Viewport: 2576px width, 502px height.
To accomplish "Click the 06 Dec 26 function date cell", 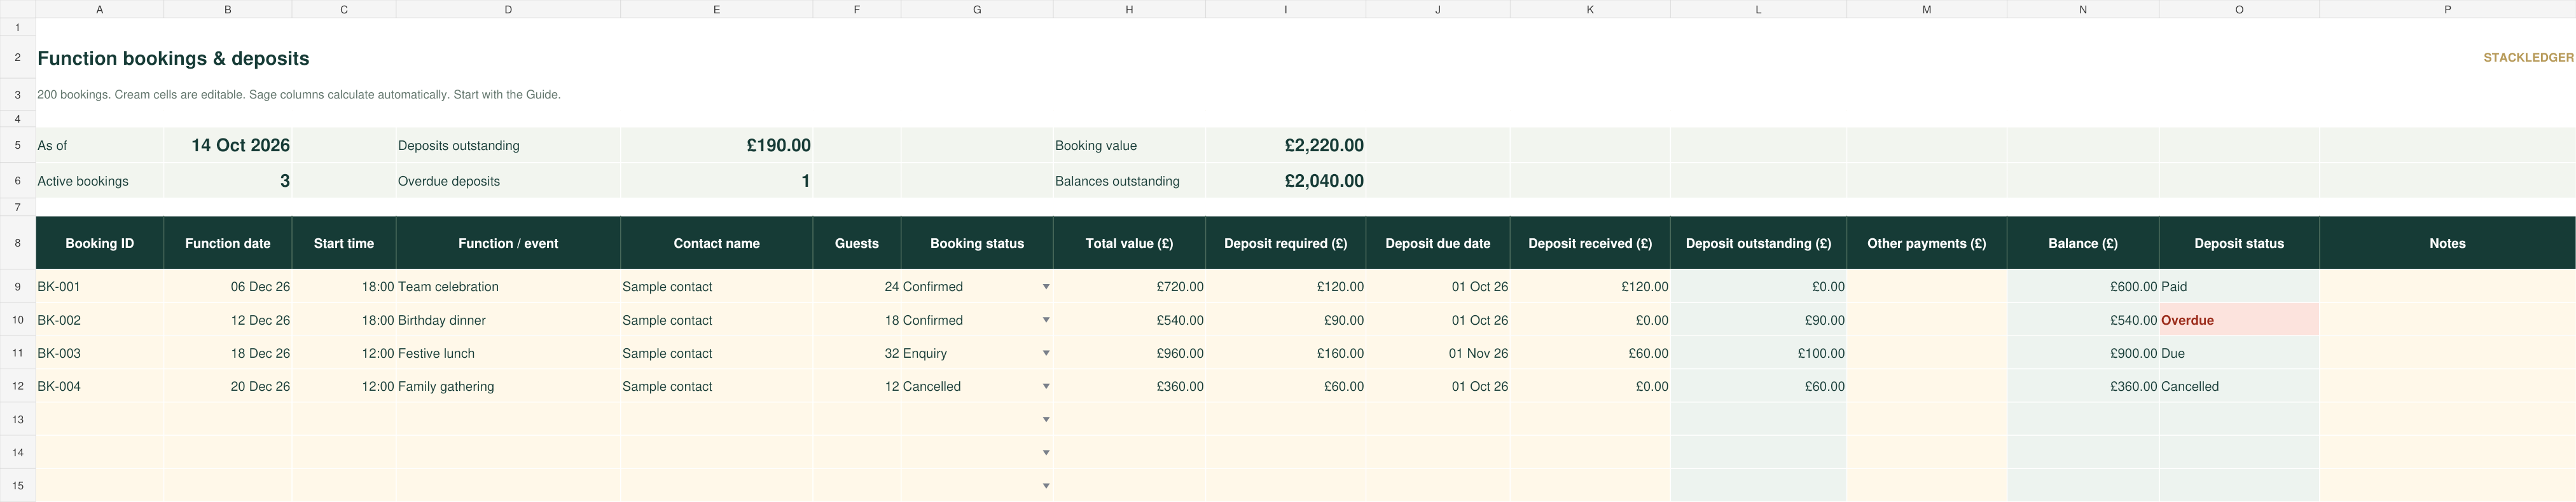I will click(228, 287).
